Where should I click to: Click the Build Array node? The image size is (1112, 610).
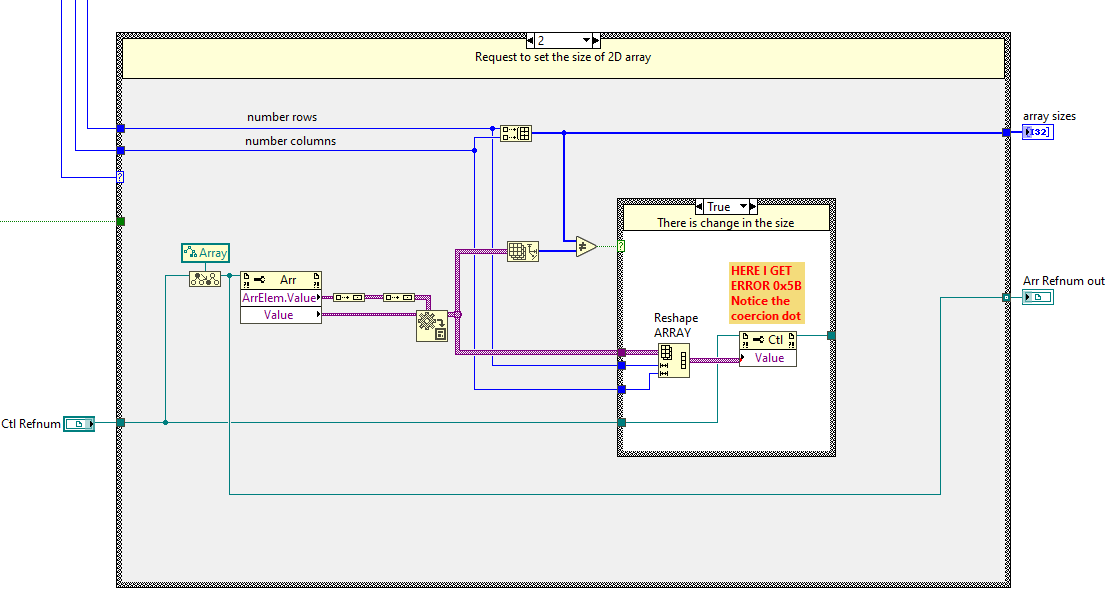point(516,133)
